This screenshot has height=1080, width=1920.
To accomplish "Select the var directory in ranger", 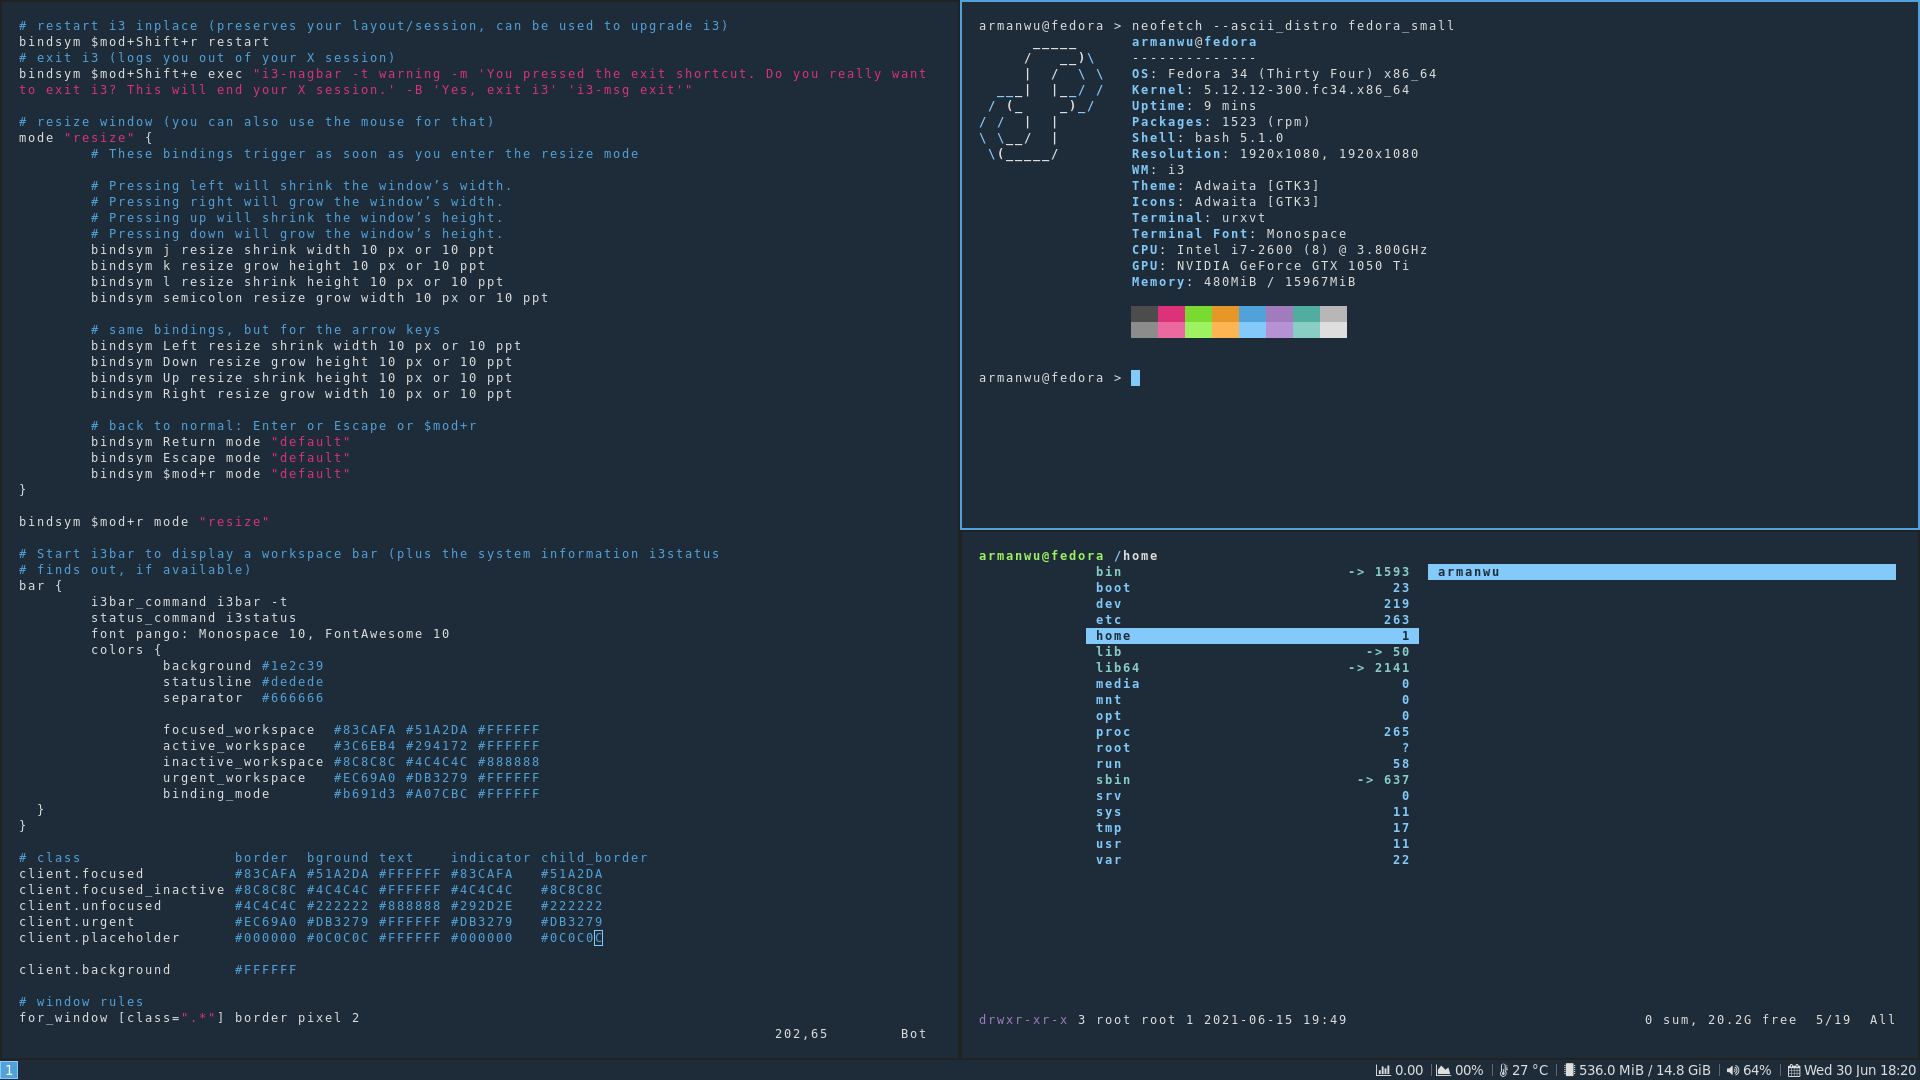I will 1252,860.
